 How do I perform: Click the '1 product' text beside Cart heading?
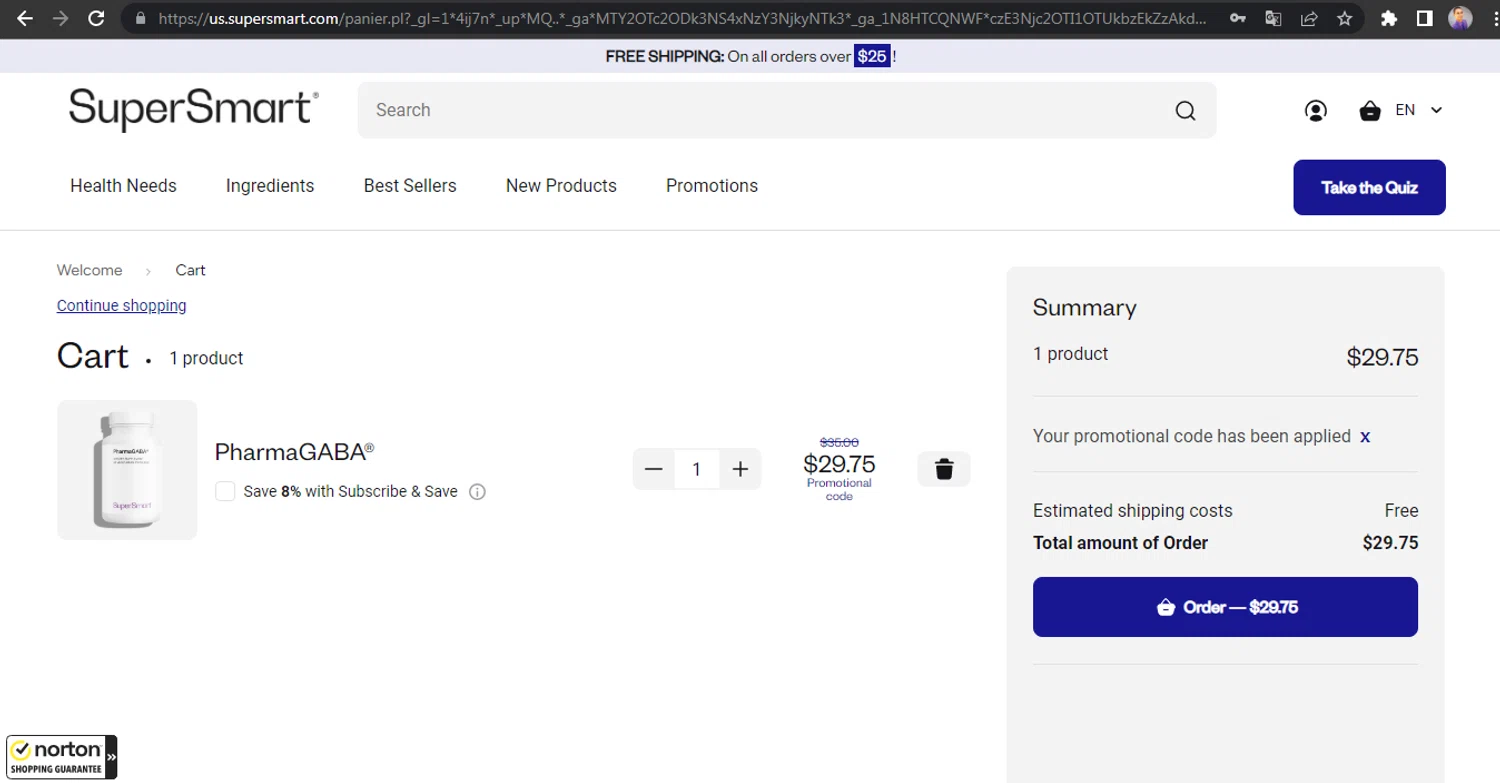pyautogui.click(x=206, y=358)
